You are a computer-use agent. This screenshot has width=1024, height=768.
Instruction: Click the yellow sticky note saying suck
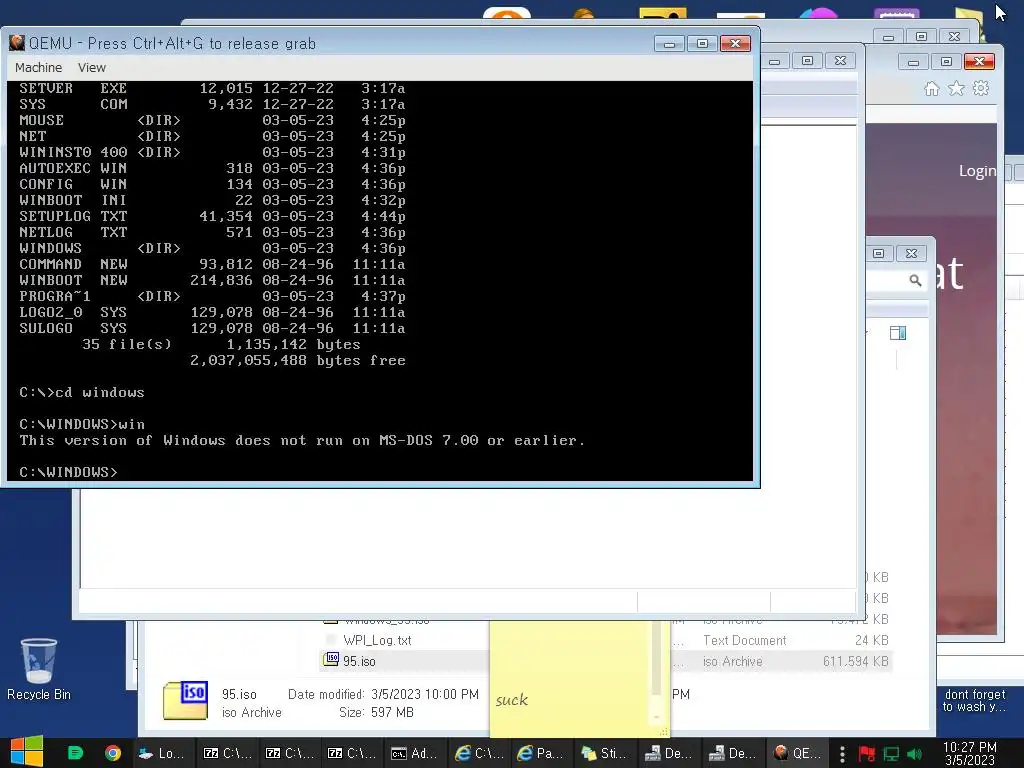pyautogui.click(x=577, y=679)
